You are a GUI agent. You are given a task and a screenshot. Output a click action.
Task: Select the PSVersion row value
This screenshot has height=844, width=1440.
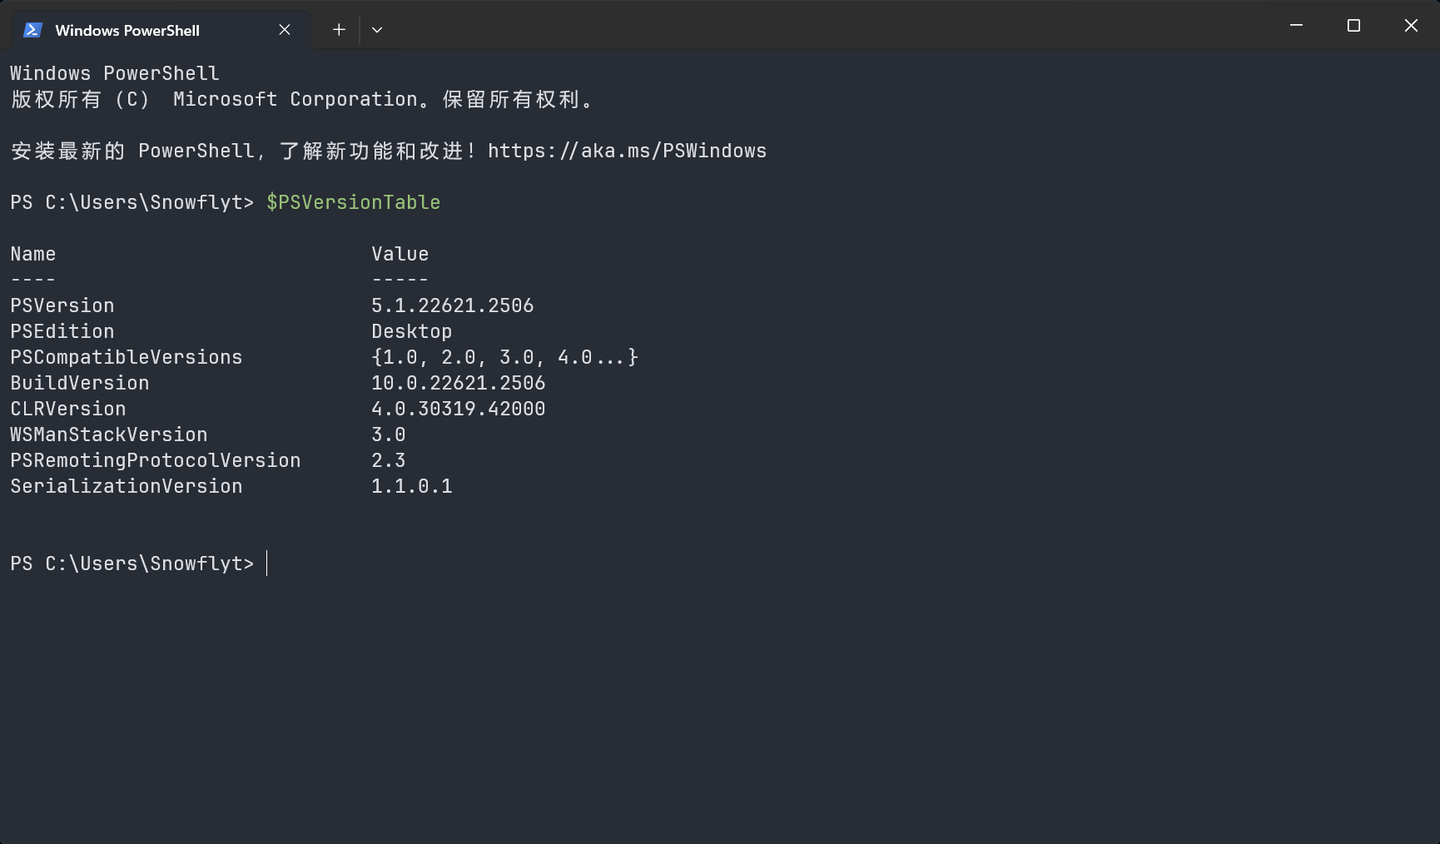tap(452, 305)
